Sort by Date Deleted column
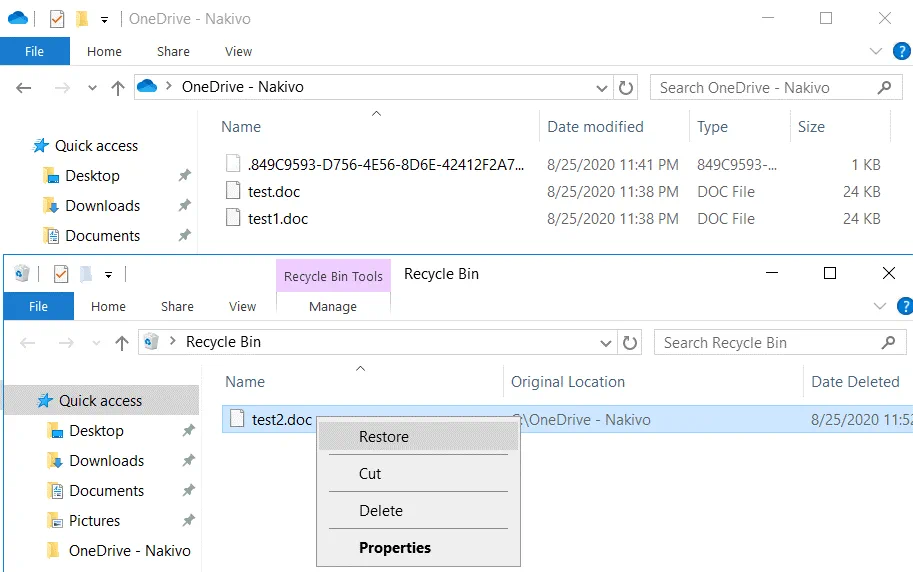This screenshot has width=913, height=572. [855, 382]
